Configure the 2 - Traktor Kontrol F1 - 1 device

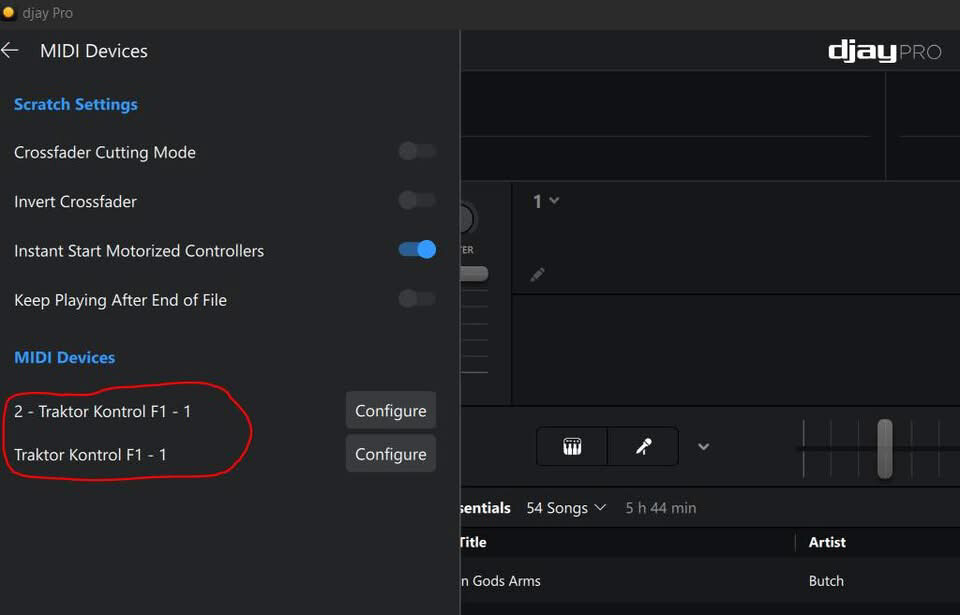click(390, 410)
